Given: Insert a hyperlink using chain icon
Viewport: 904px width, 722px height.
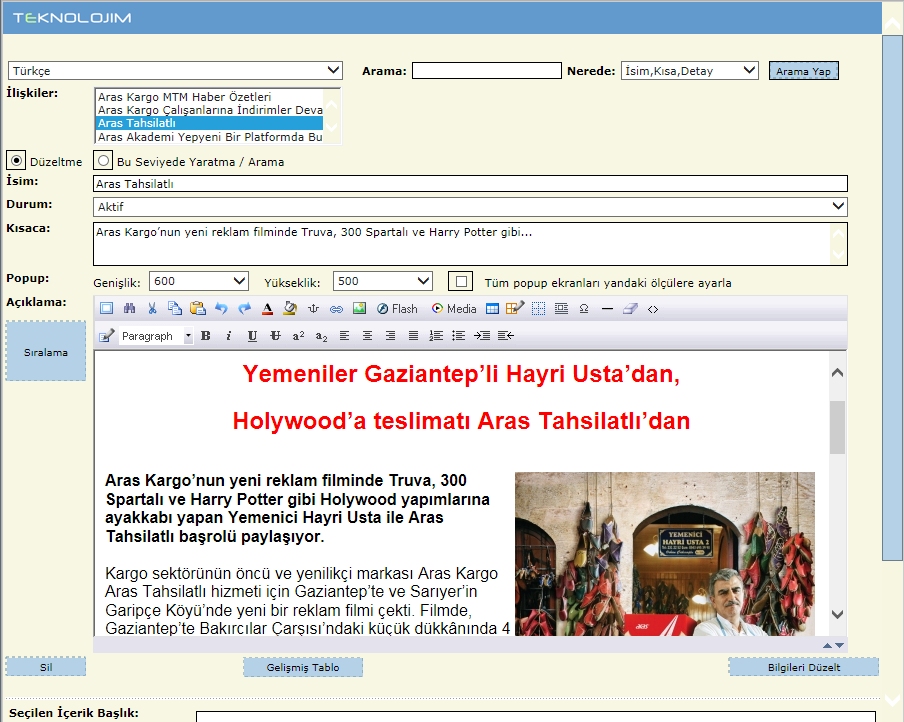Looking at the screenshot, I should 336,309.
